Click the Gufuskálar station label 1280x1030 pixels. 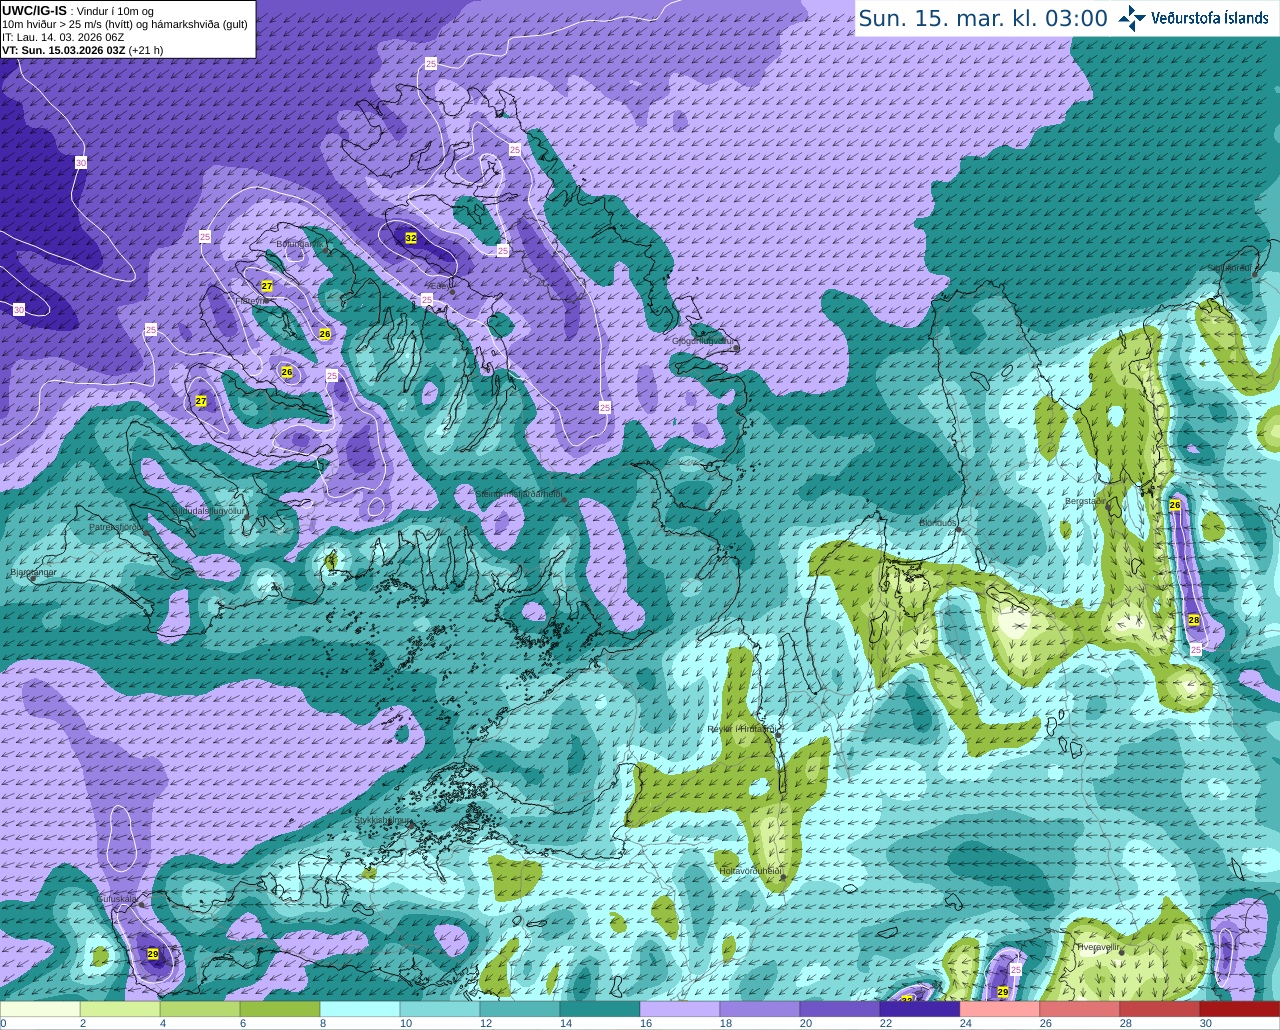coord(117,898)
